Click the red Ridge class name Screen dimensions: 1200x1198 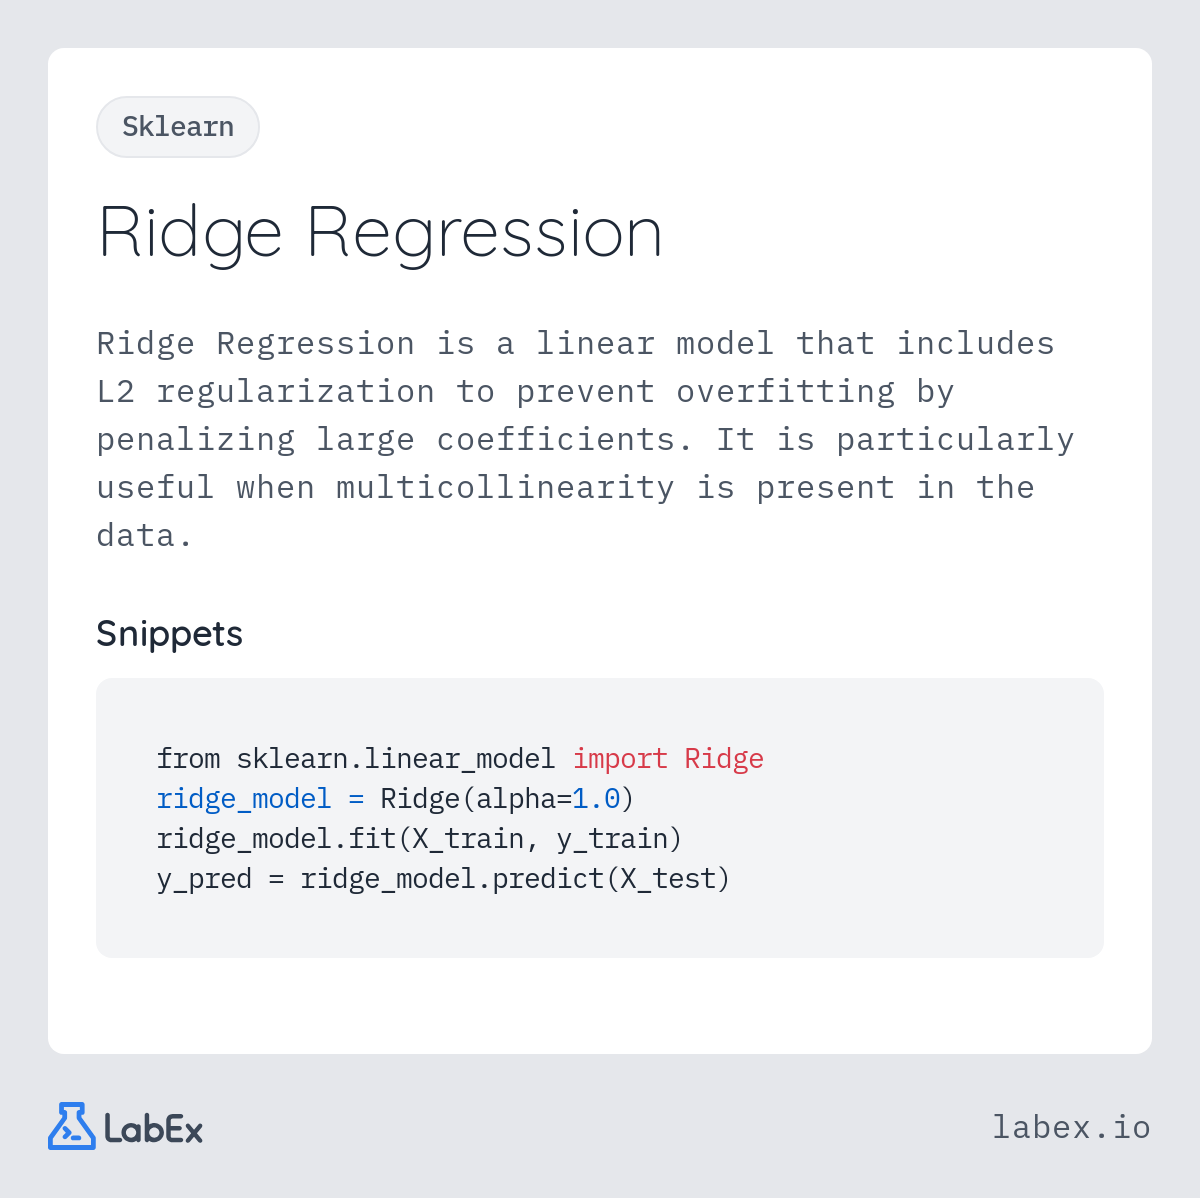724,759
